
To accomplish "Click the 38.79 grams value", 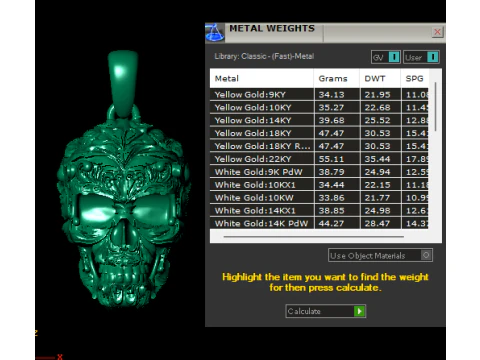I will point(331,172).
